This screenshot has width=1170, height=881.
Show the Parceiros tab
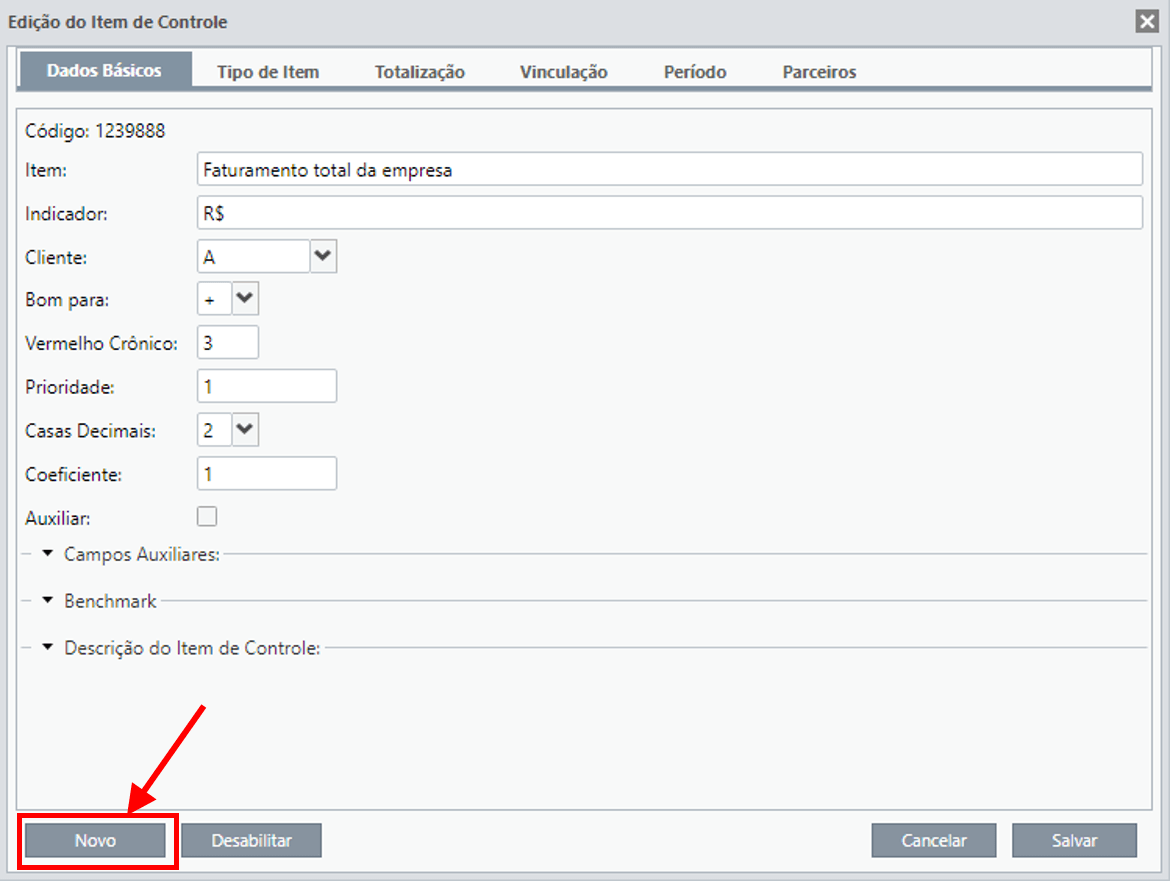click(819, 72)
